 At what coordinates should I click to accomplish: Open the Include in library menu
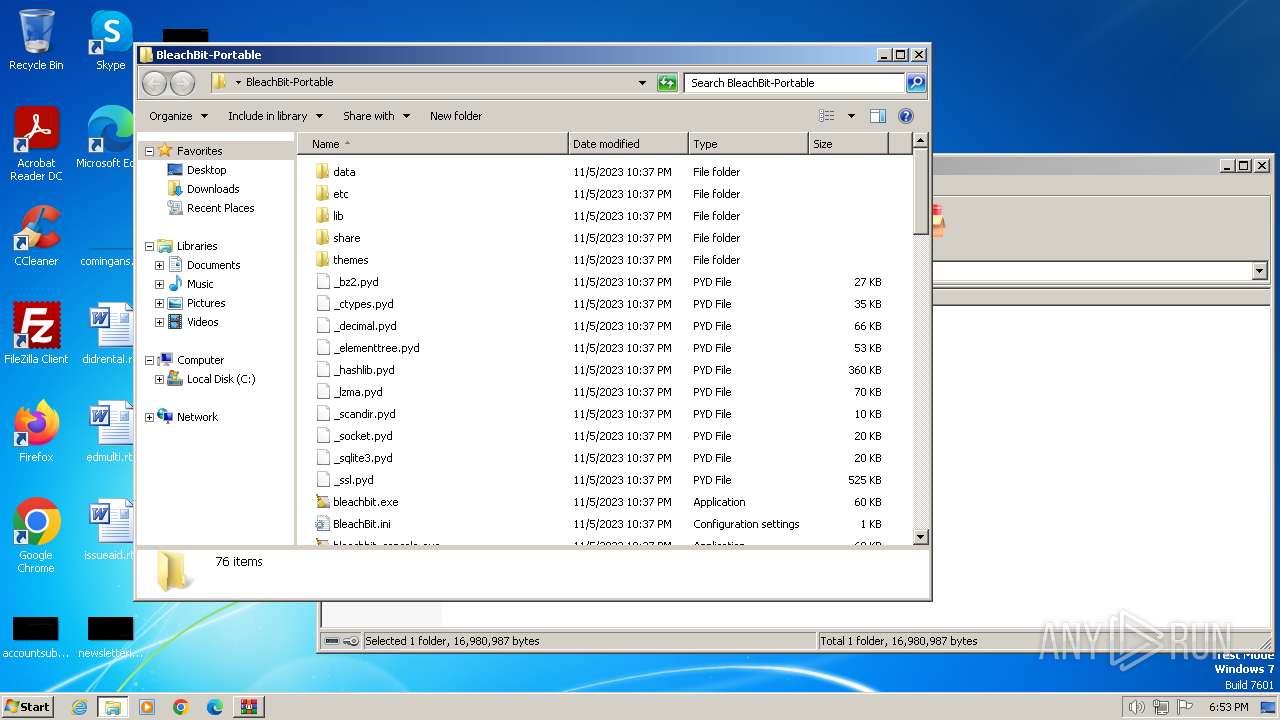275,116
